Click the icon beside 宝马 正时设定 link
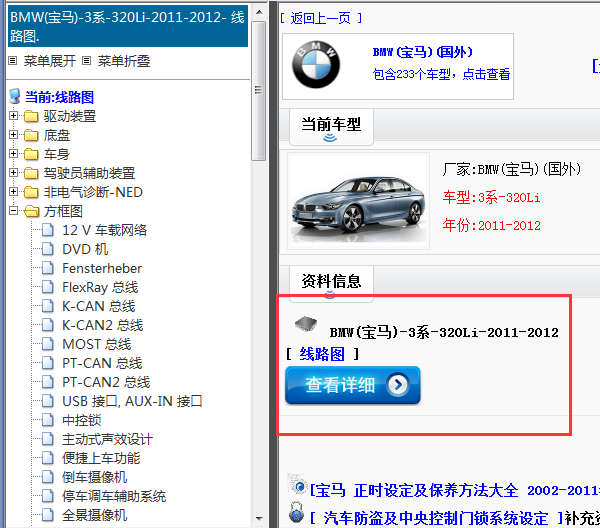The height and width of the screenshot is (528, 600). [x=298, y=484]
